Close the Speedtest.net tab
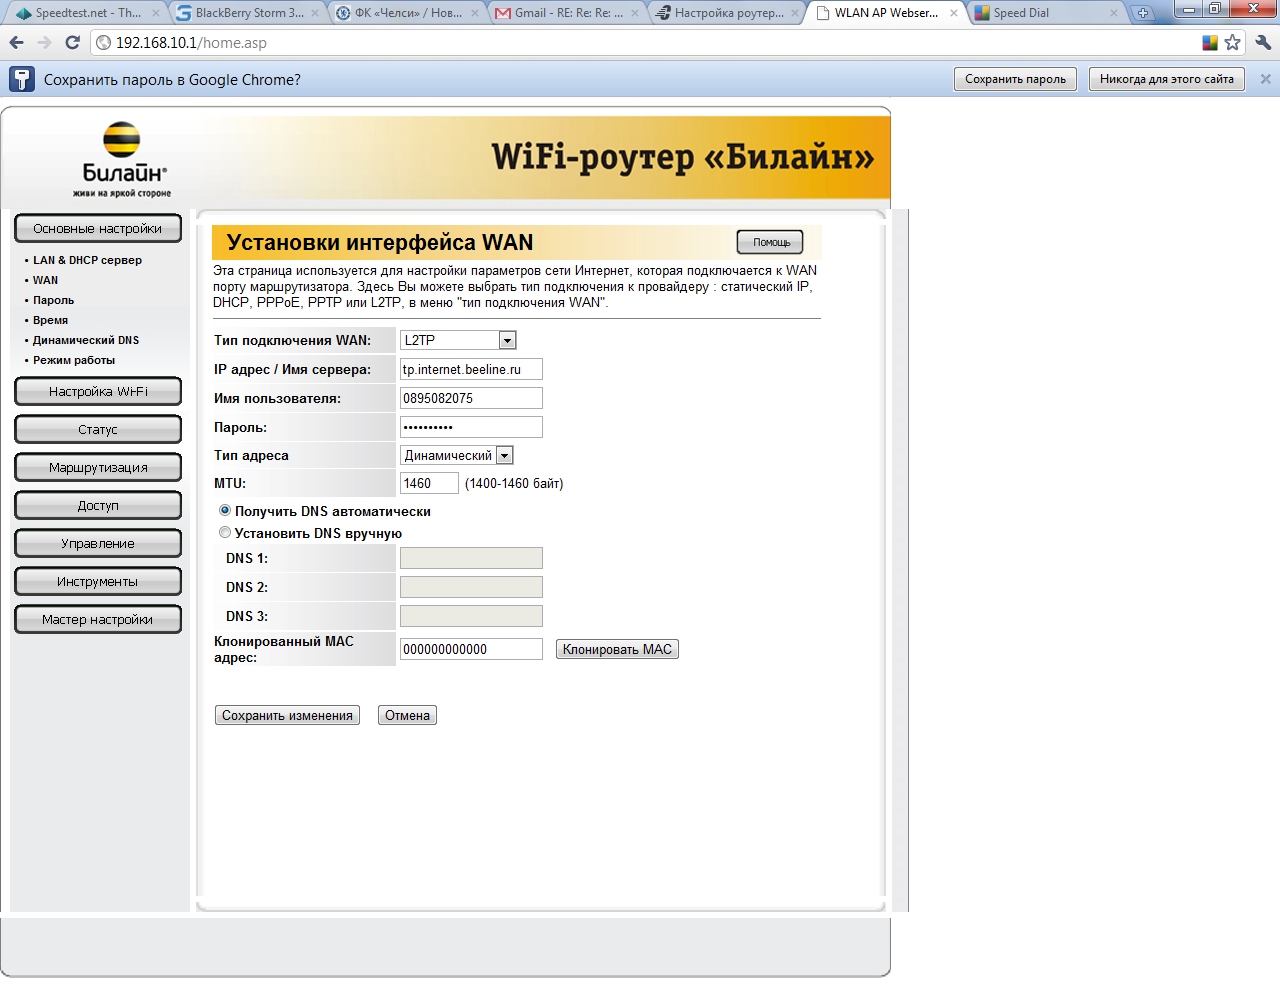Image resolution: width=1280 pixels, height=984 pixels. coord(156,13)
